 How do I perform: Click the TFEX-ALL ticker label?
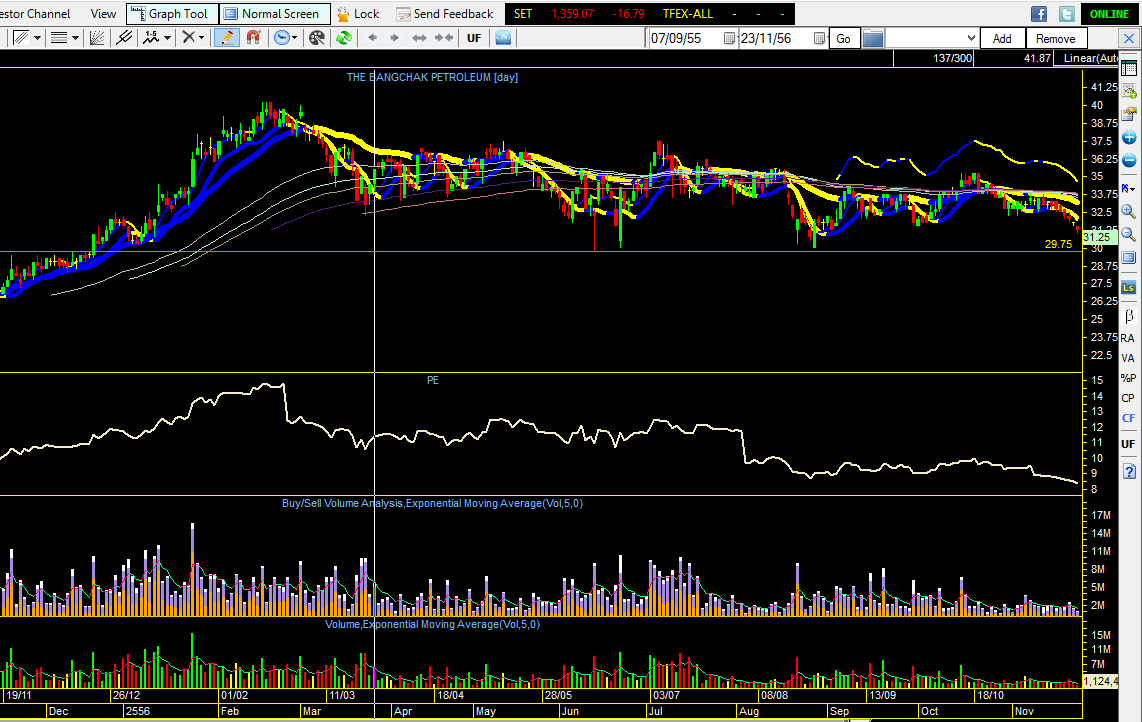[x=688, y=14]
